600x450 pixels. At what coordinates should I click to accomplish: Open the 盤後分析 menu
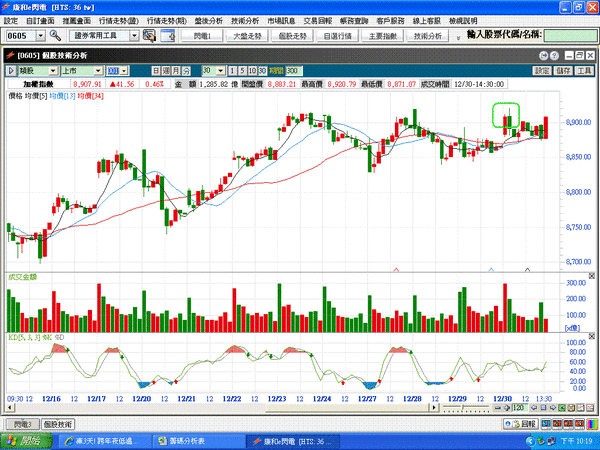(x=209, y=21)
